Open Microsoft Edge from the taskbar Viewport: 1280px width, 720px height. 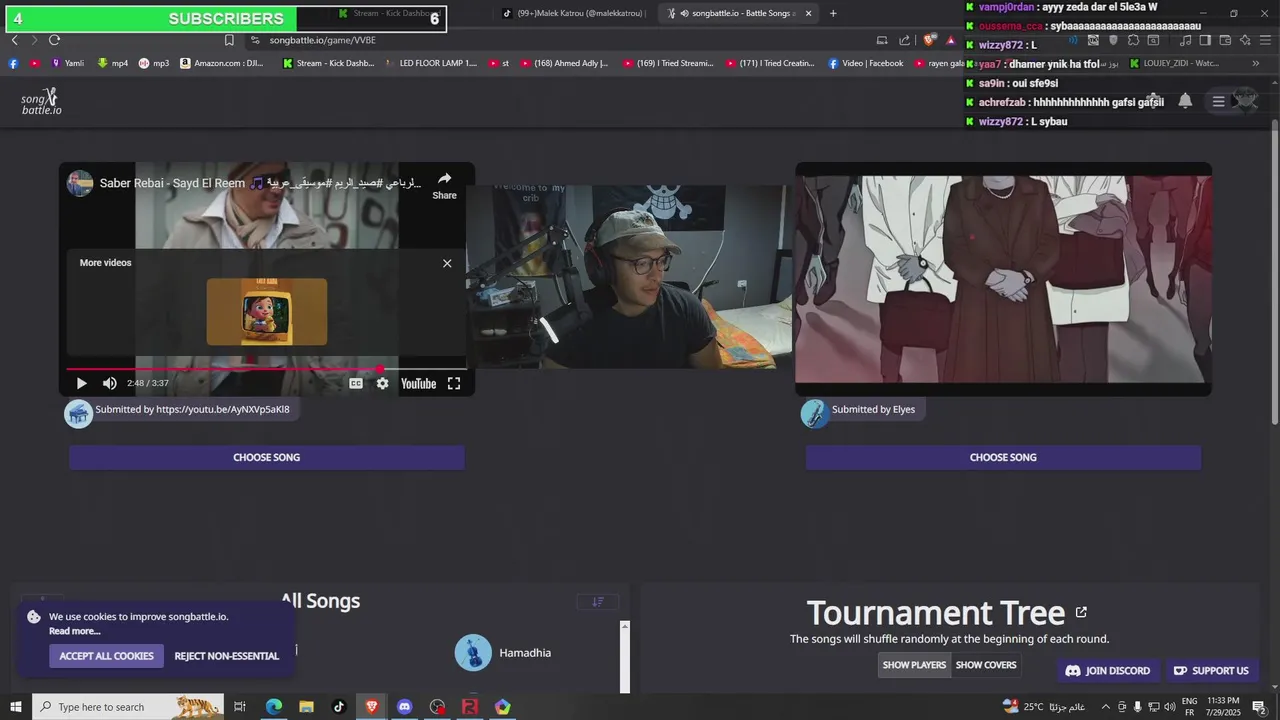(x=273, y=707)
